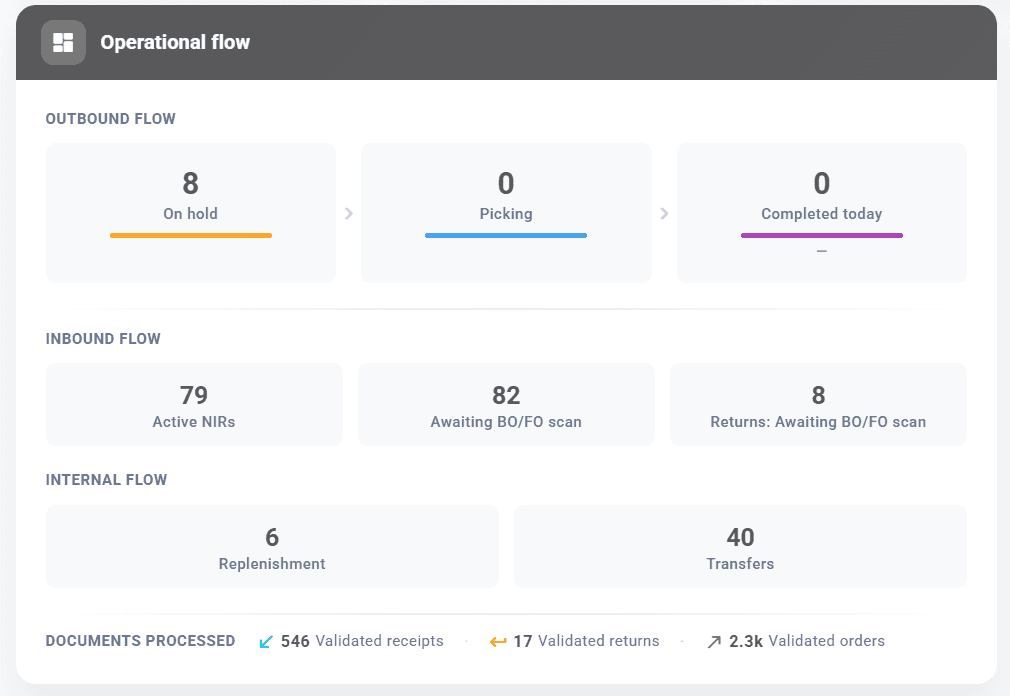Image resolution: width=1010 pixels, height=696 pixels.
Task: Click the Operational flow title
Action: tap(175, 42)
